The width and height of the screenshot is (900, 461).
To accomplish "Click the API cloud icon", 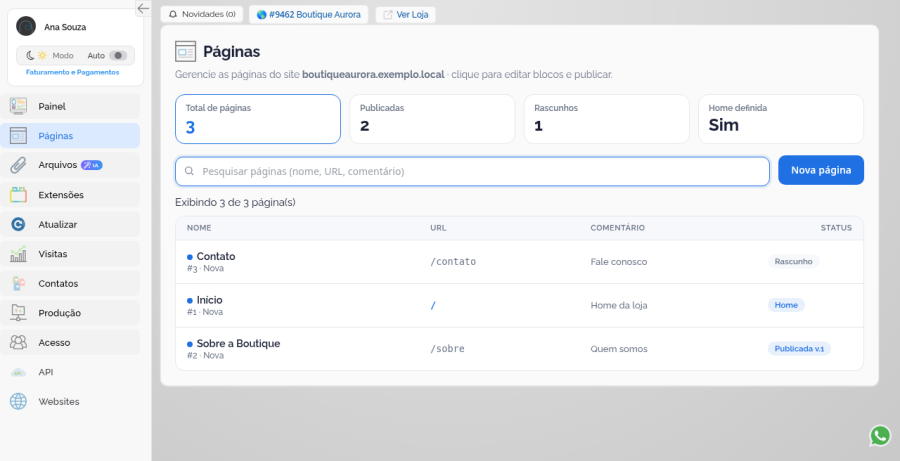I will (18, 373).
